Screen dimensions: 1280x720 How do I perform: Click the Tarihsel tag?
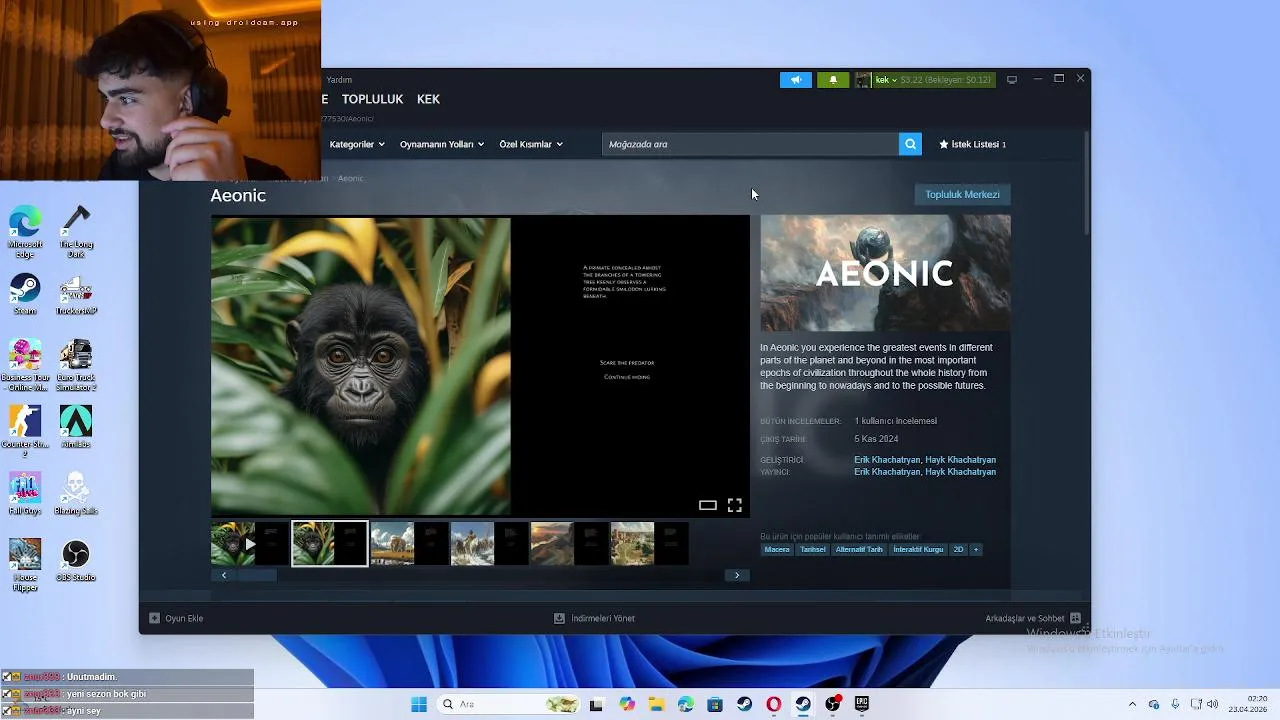pyautogui.click(x=813, y=549)
